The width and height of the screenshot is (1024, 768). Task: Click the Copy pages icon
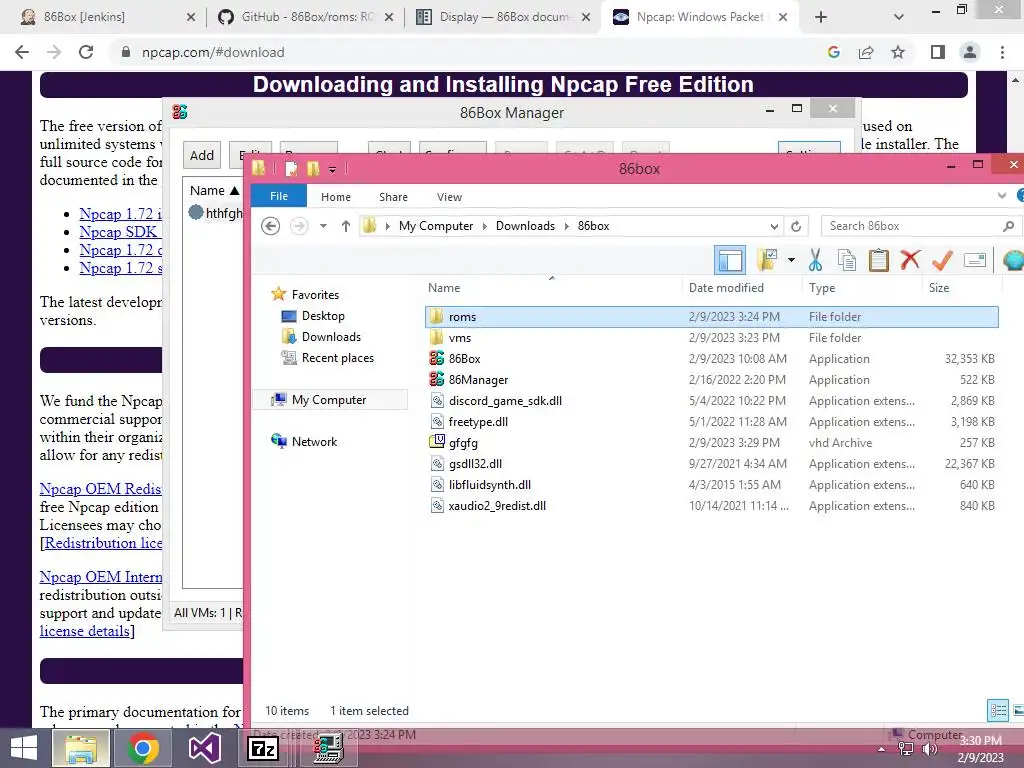(847, 260)
